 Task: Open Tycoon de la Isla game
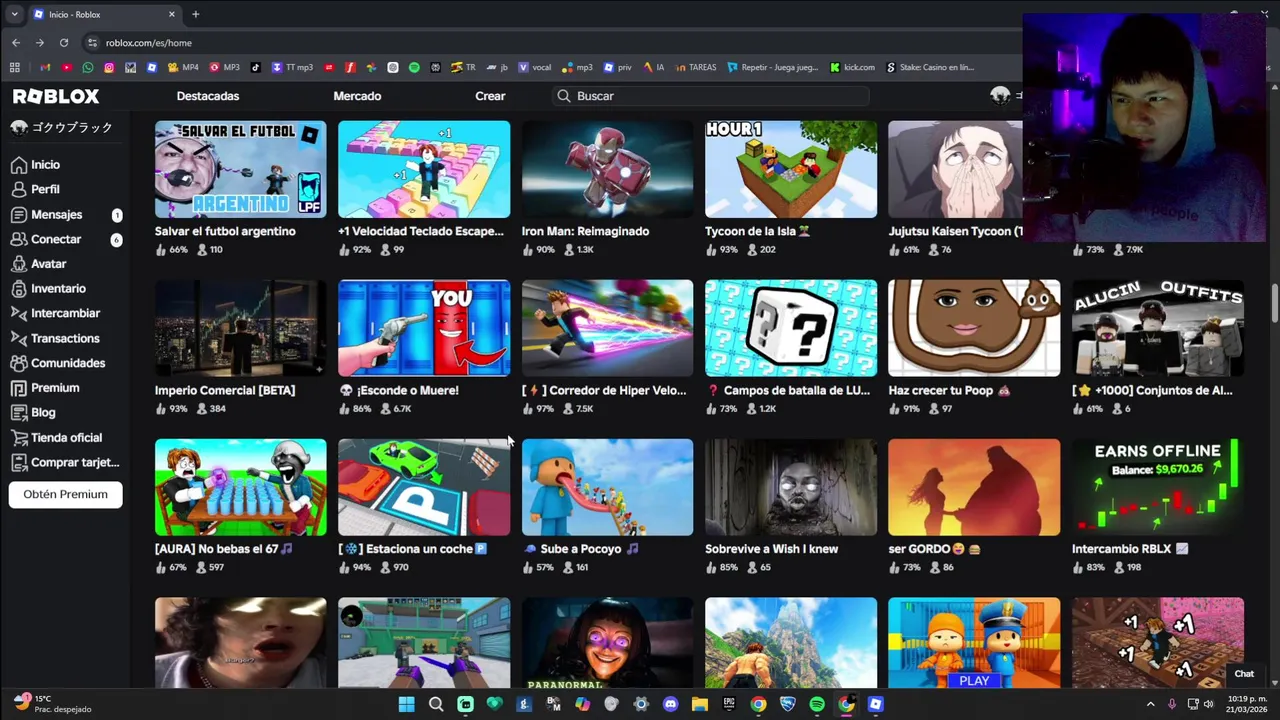click(x=791, y=169)
